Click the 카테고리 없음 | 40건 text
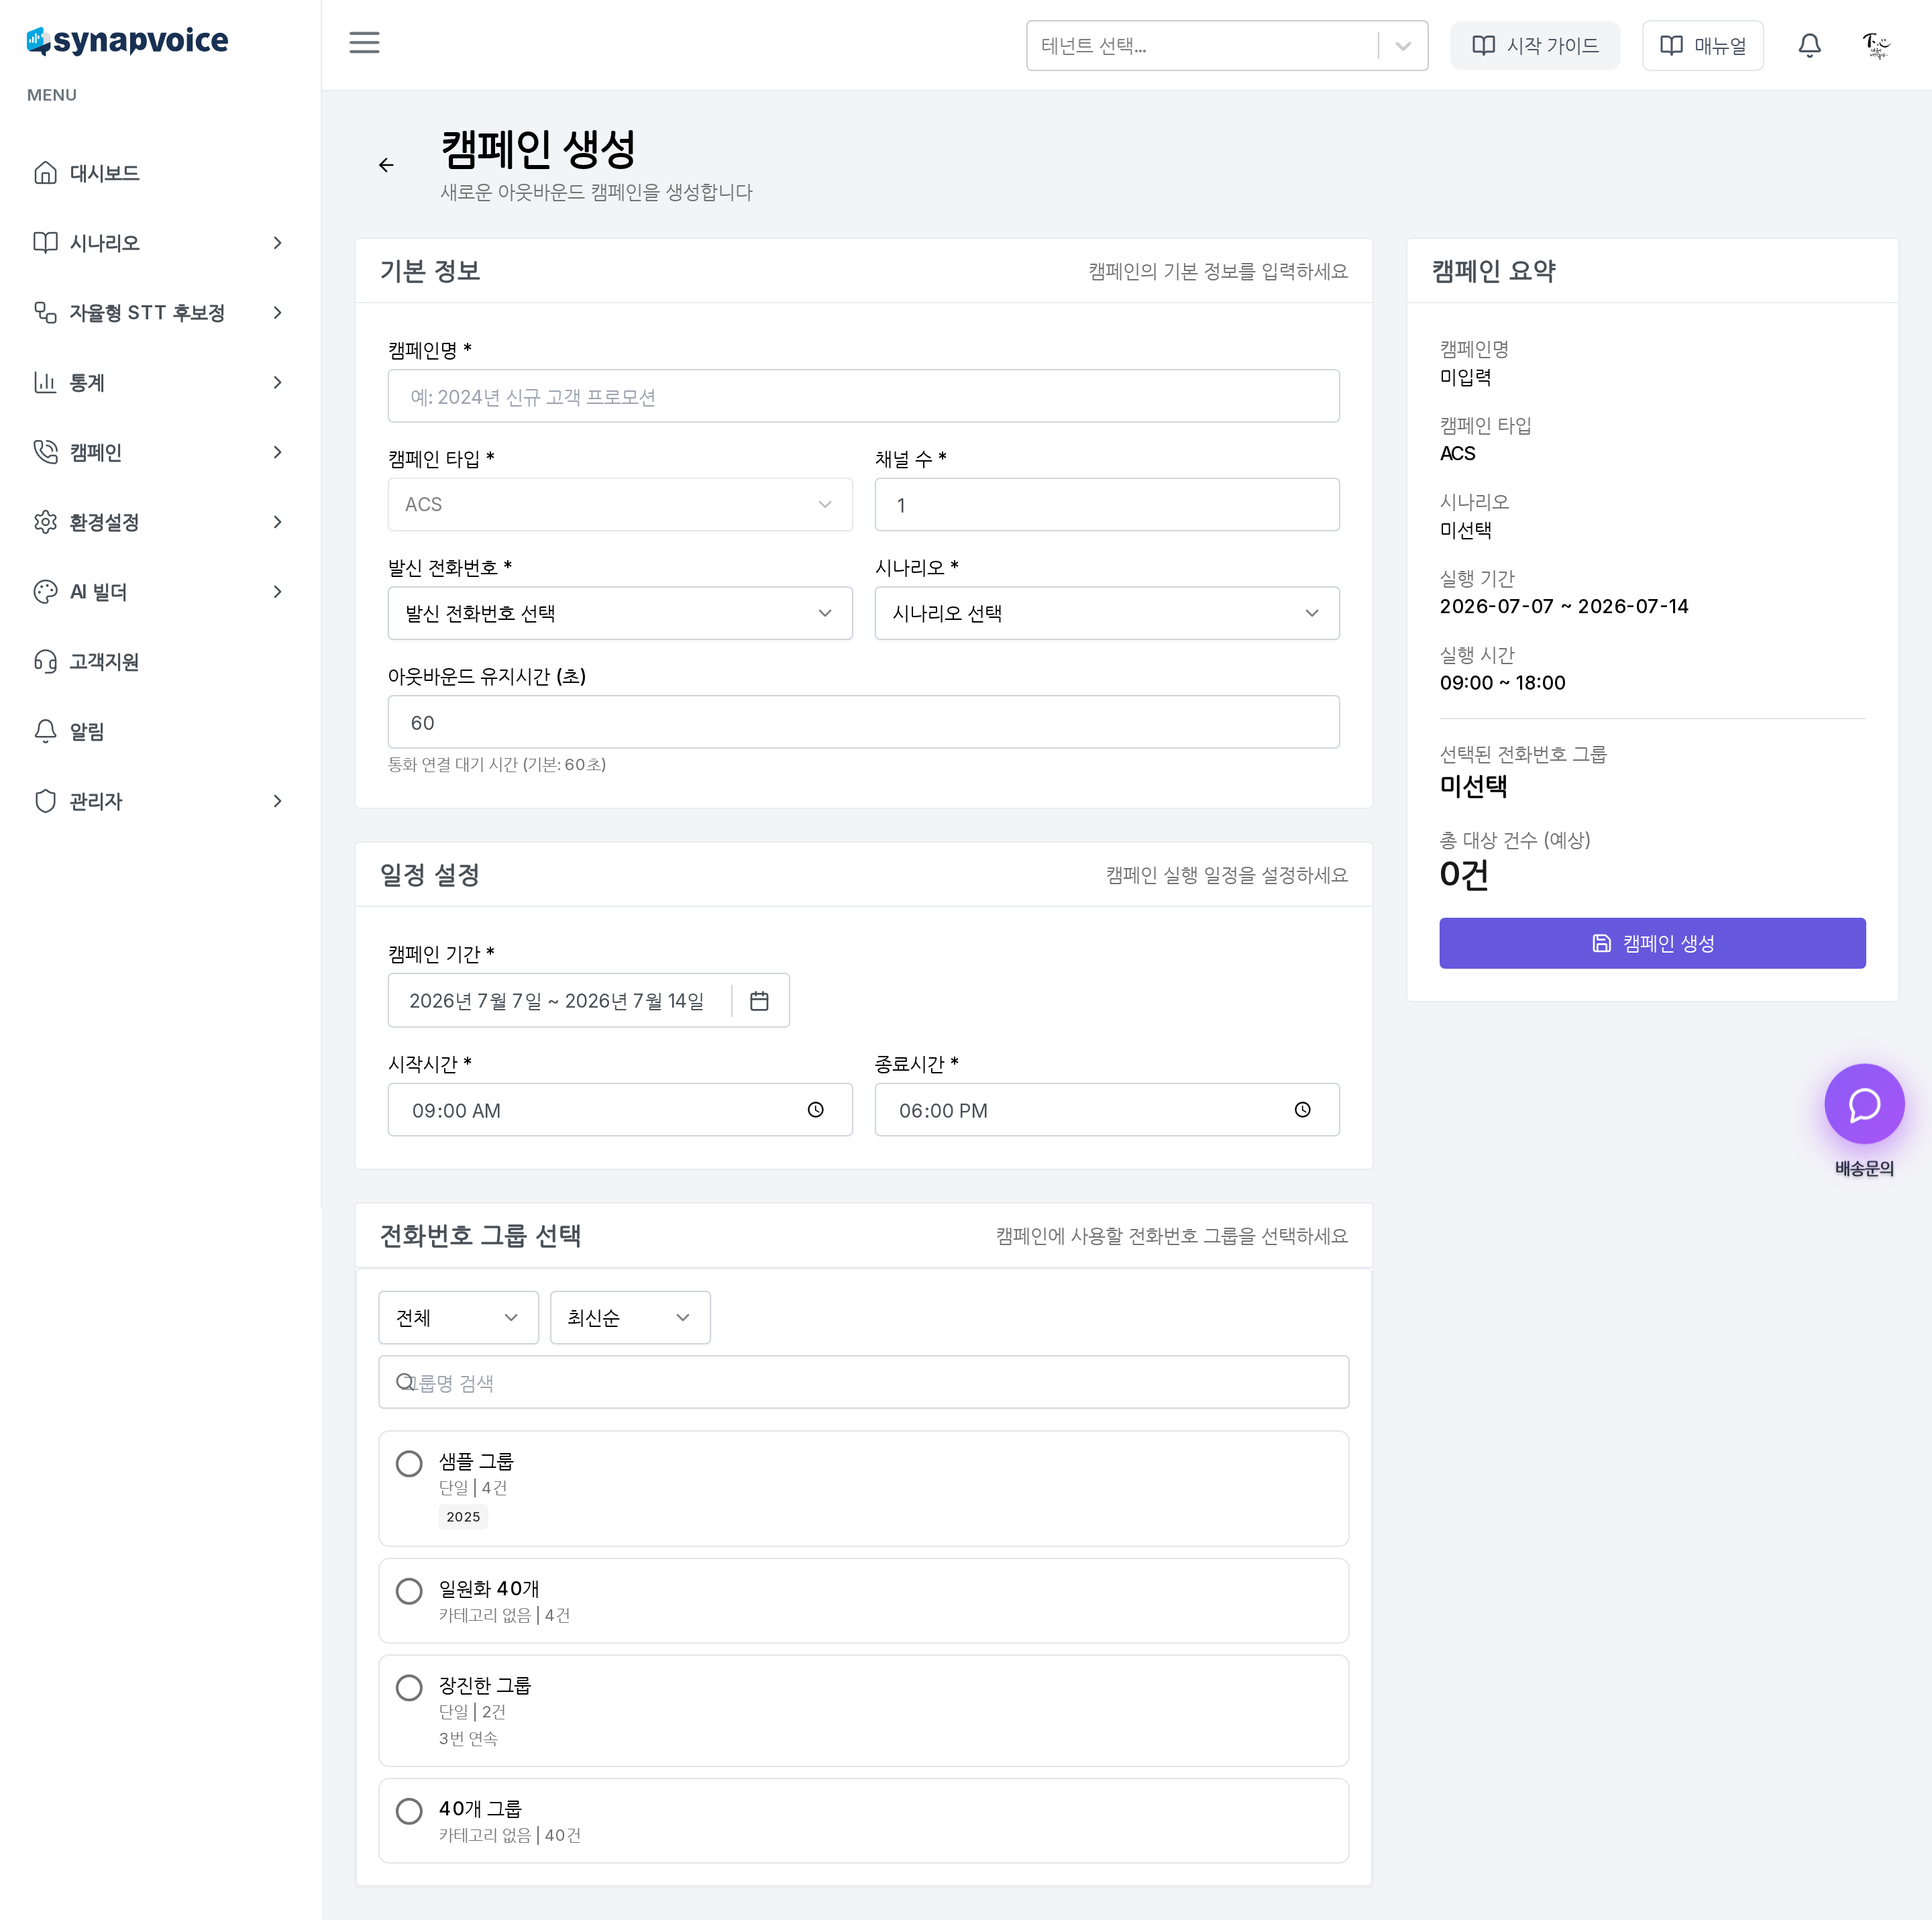Viewport: 1932px width, 1920px height. tap(510, 1836)
